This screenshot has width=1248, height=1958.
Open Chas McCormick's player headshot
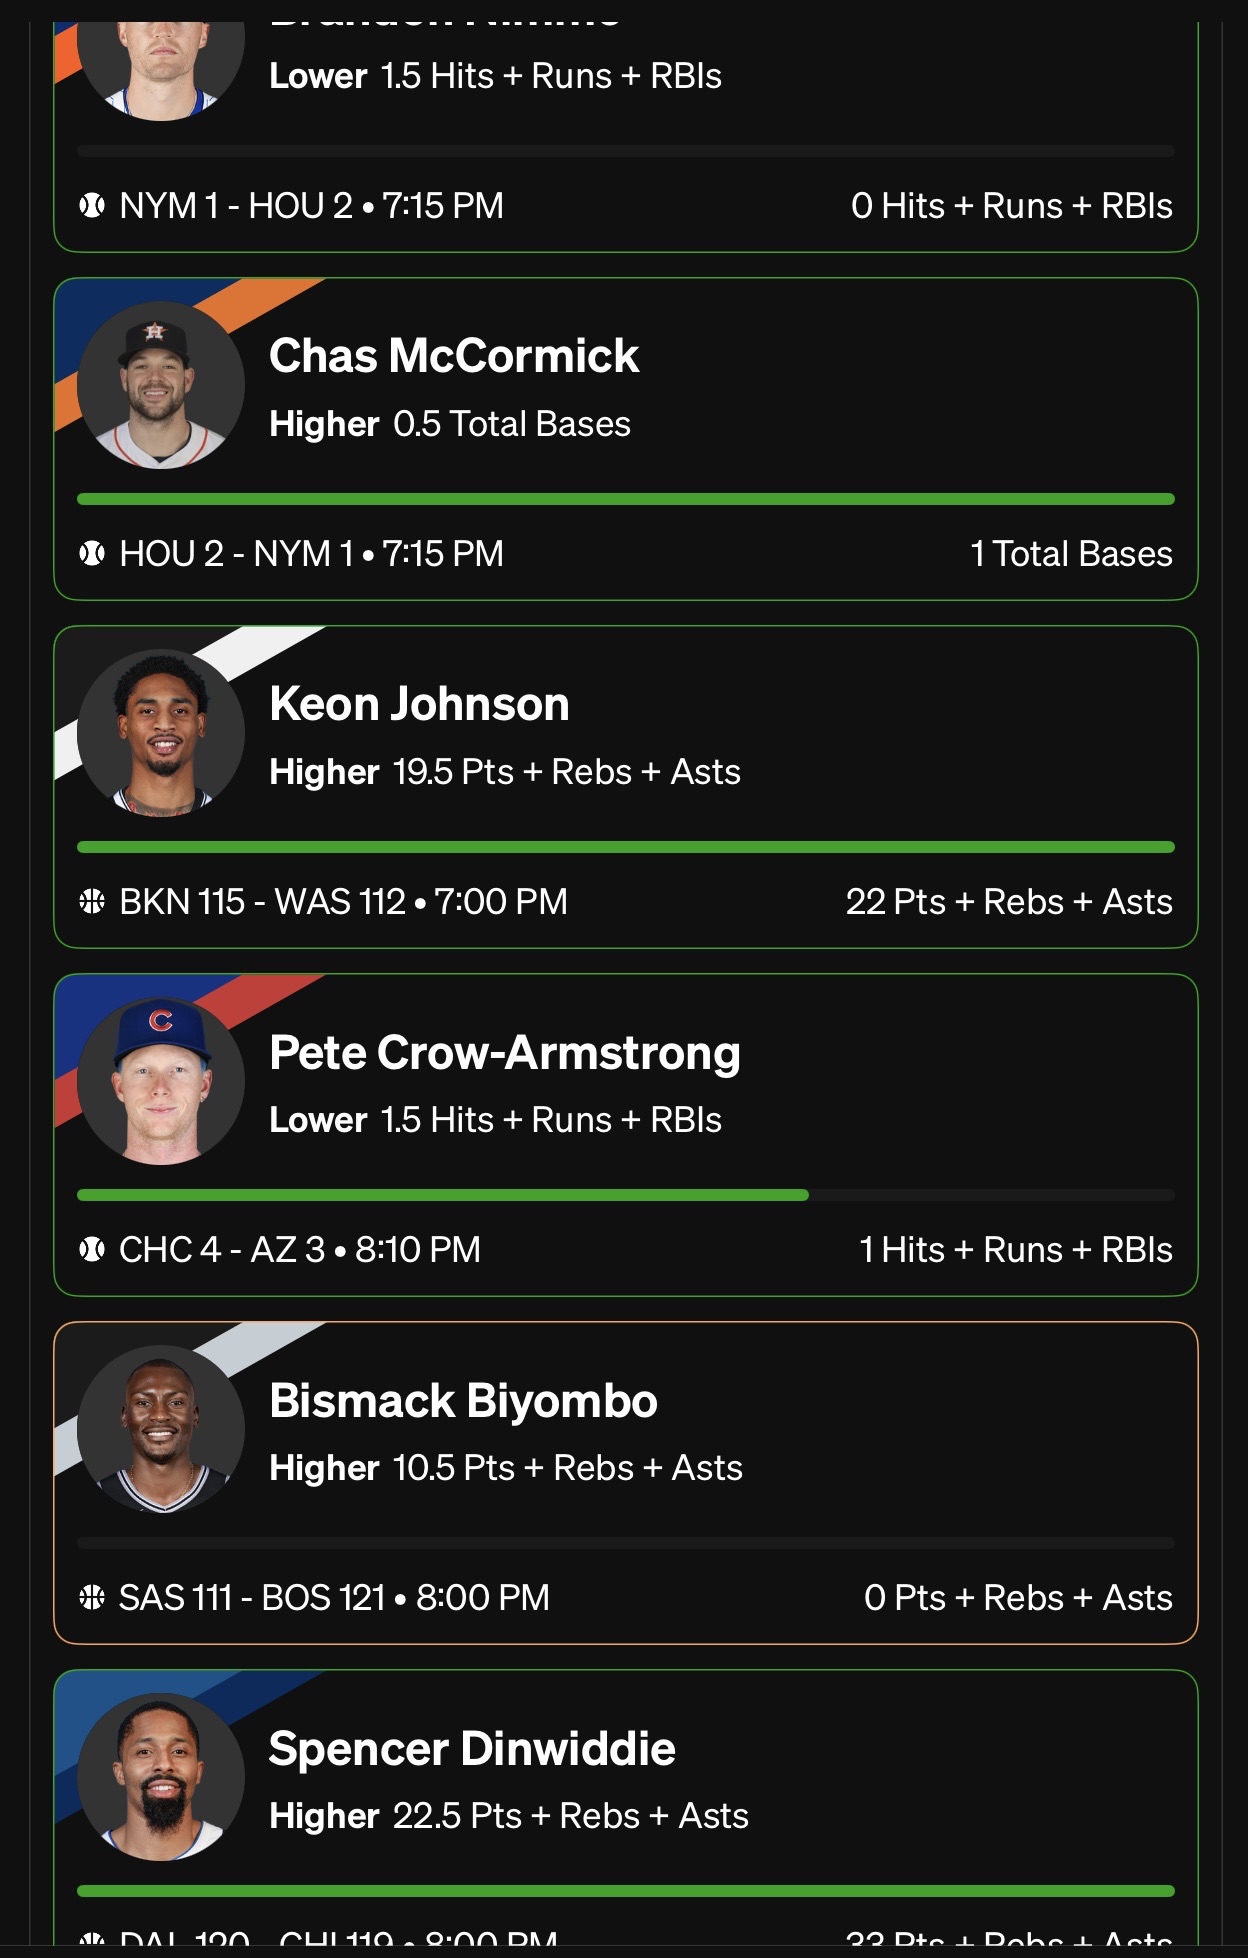(161, 385)
